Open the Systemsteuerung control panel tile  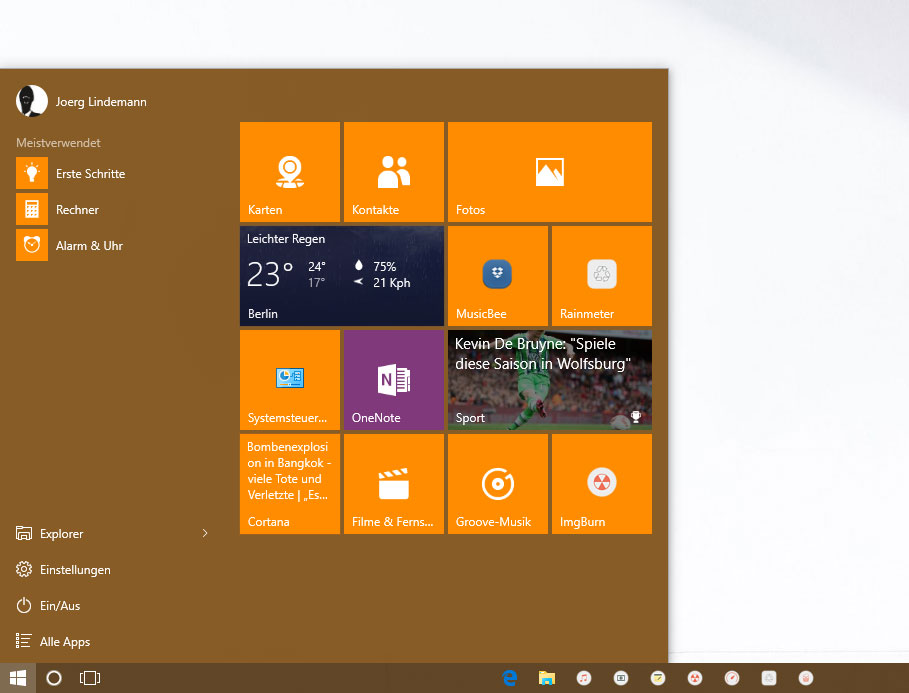pos(290,380)
